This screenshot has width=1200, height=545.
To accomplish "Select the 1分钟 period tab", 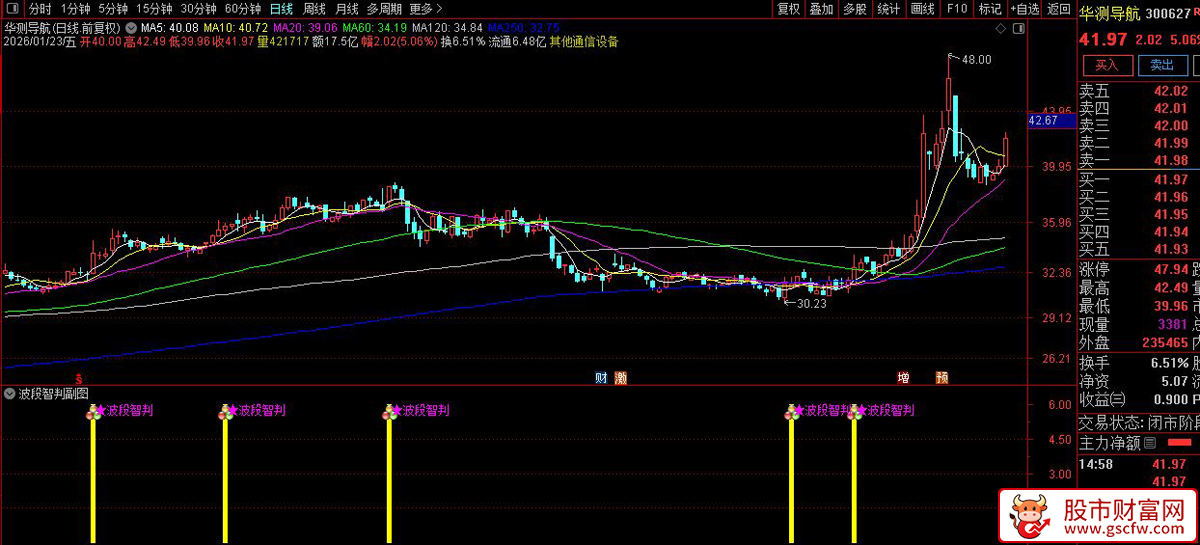I will click(76, 9).
